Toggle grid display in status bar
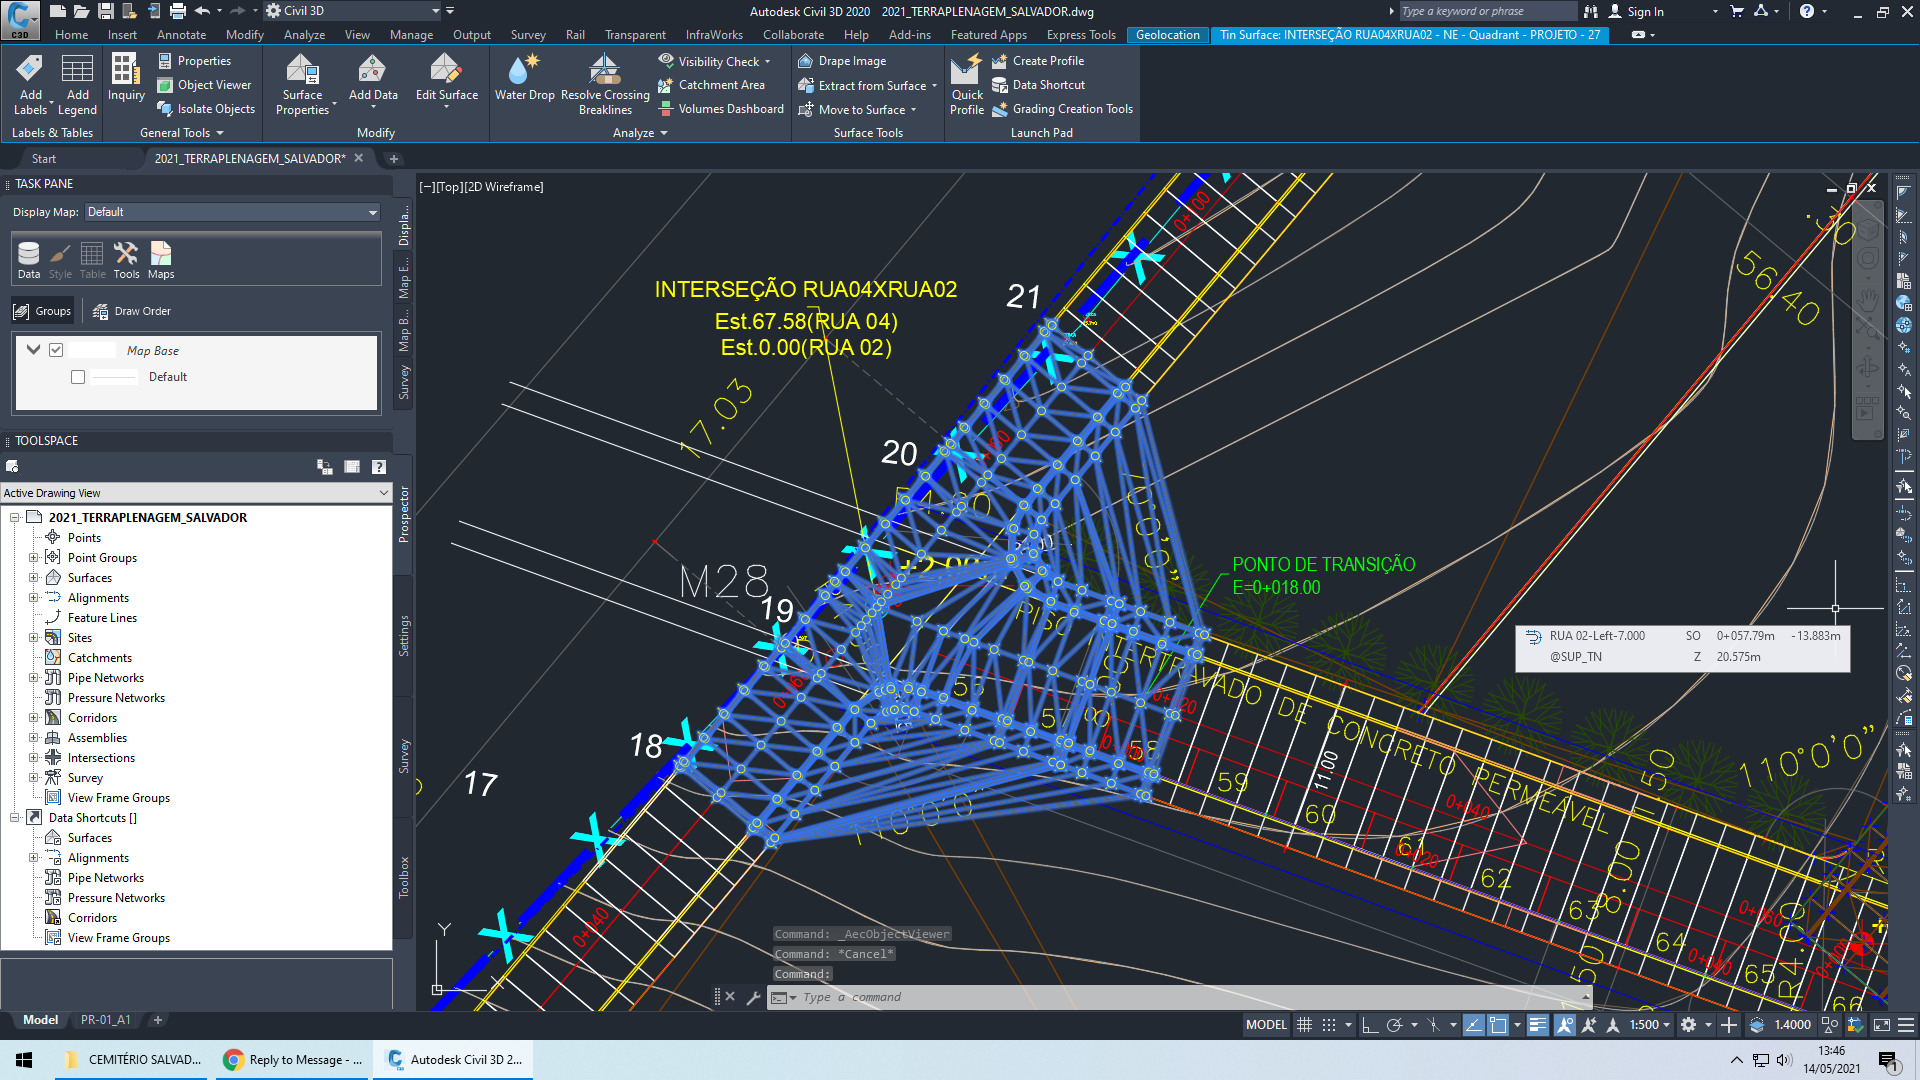This screenshot has width=1920, height=1080. [1304, 1024]
